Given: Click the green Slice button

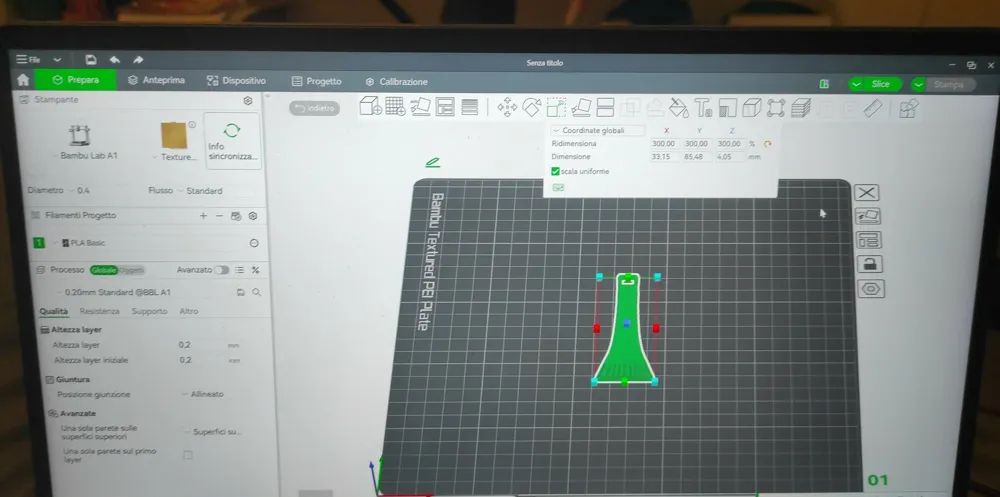Looking at the screenshot, I should [874, 84].
